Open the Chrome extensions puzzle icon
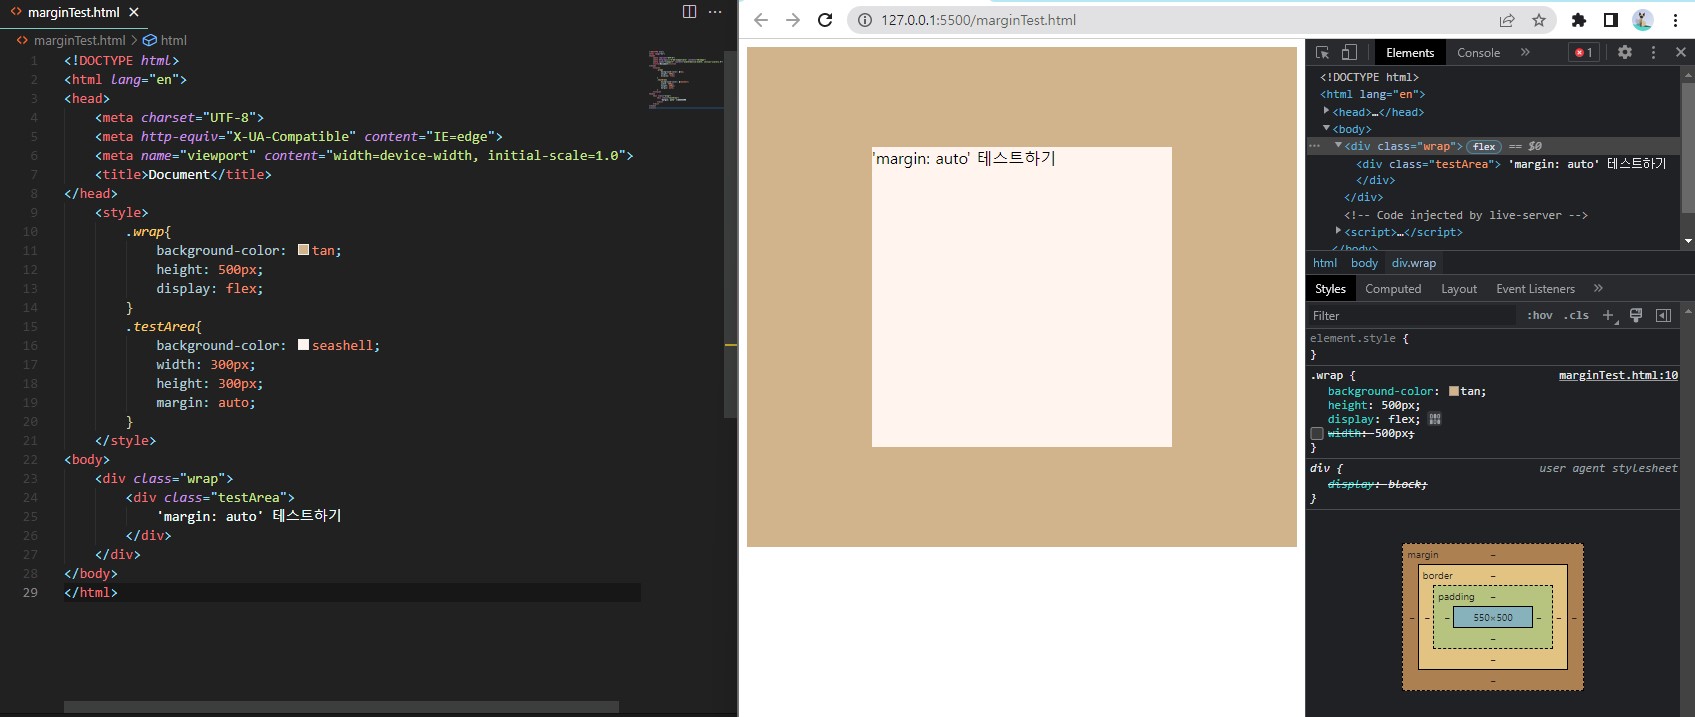Image resolution: width=1695 pixels, height=717 pixels. click(x=1579, y=20)
